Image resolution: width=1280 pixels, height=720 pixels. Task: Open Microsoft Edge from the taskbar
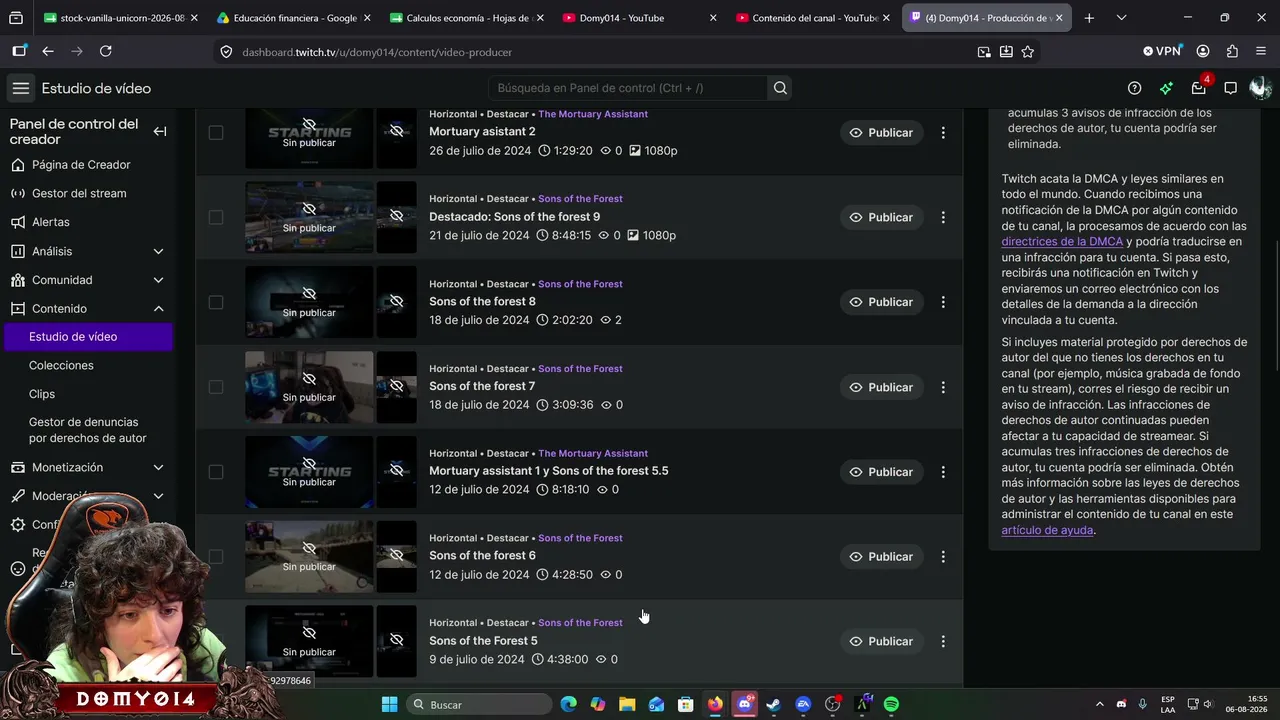(x=569, y=705)
